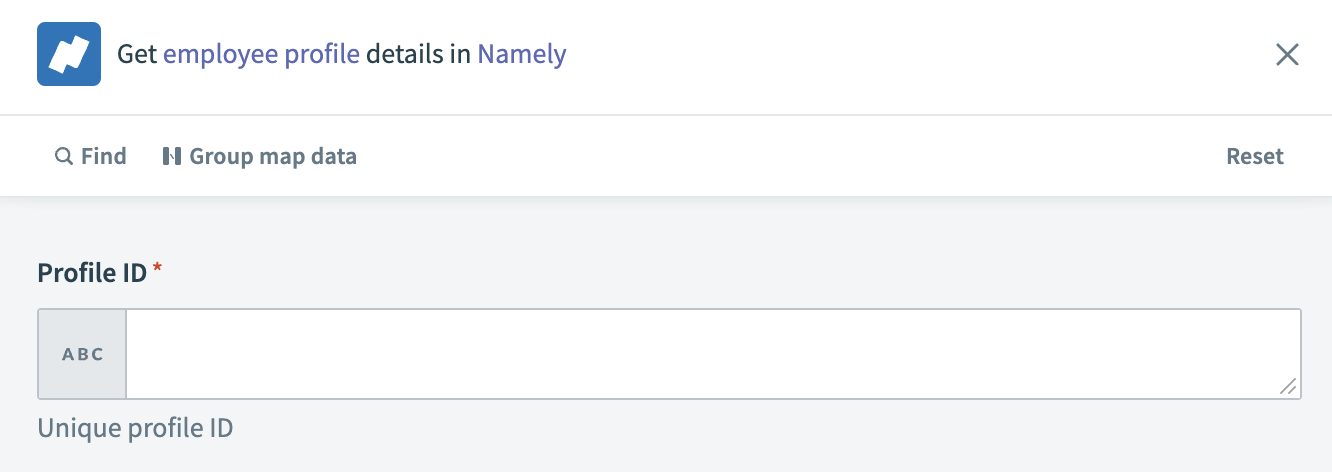Click the Profile ID field label

pyautogui.click(x=92, y=272)
